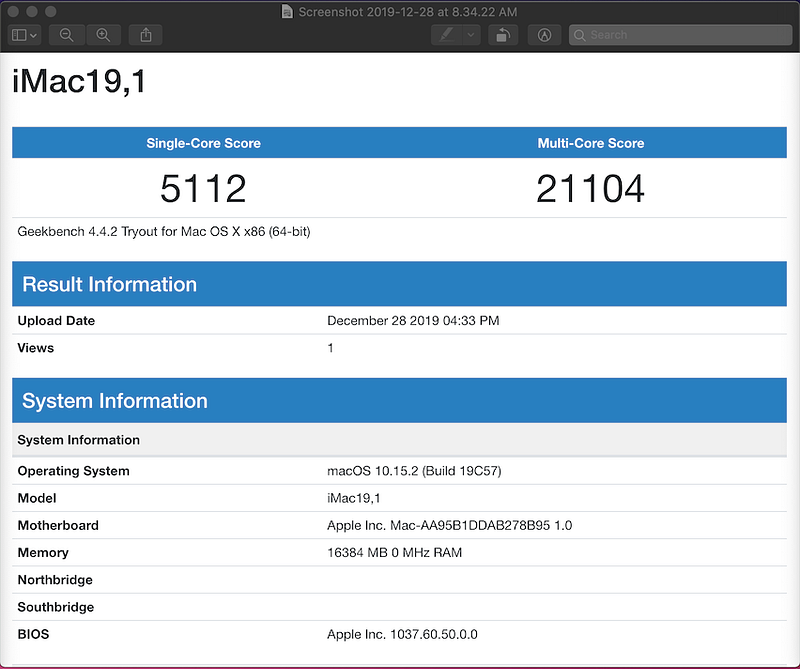Click the window title Screenshot 2019-12-28
Screen dimensions: 800x669
pyautogui.click(x=408, y=11)
